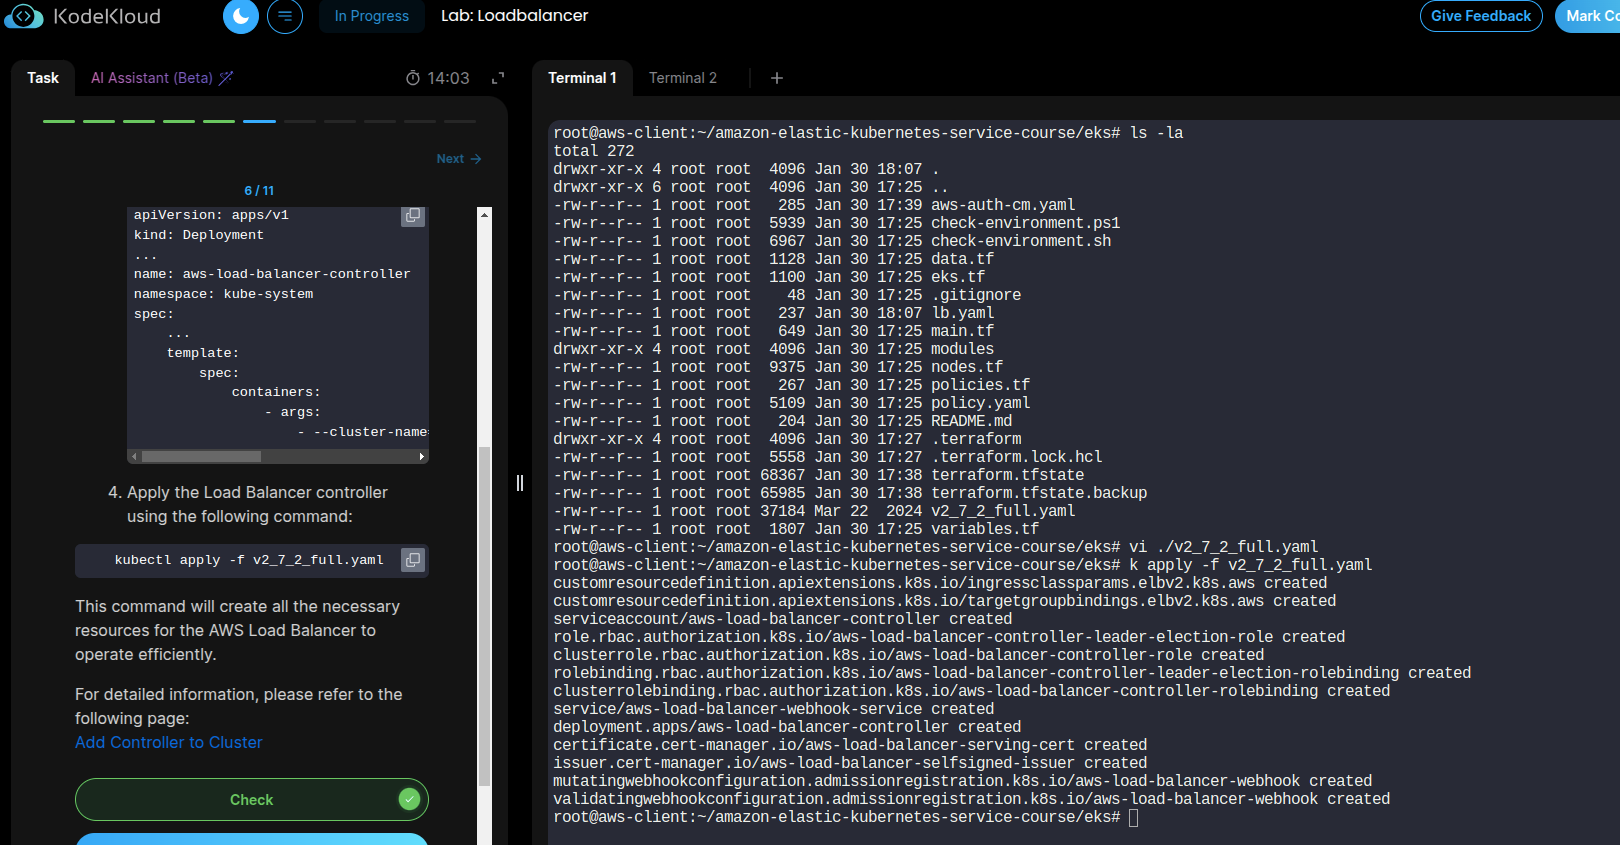1620x845 pixels.
Task: Switch to the Task tab
Action: coord(43,78)
